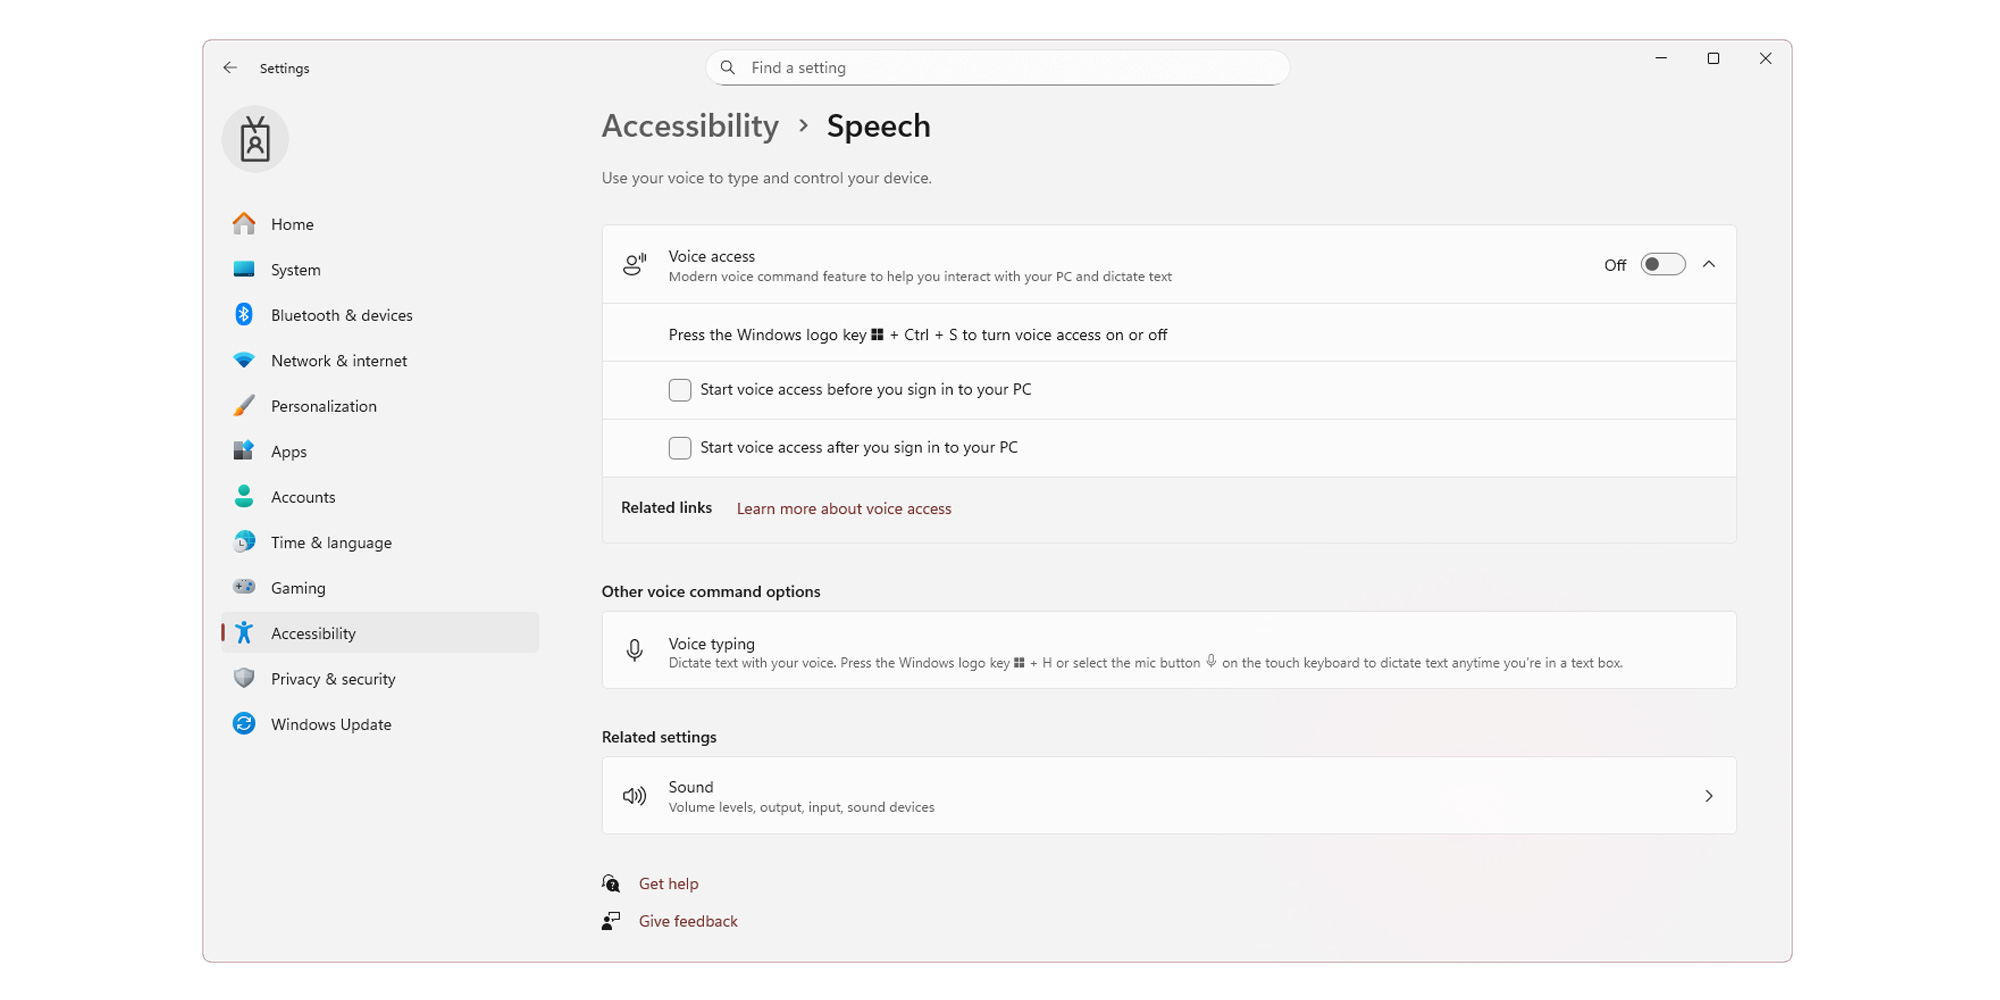Click the back arrow in Settings

click(x=230, y=67)
